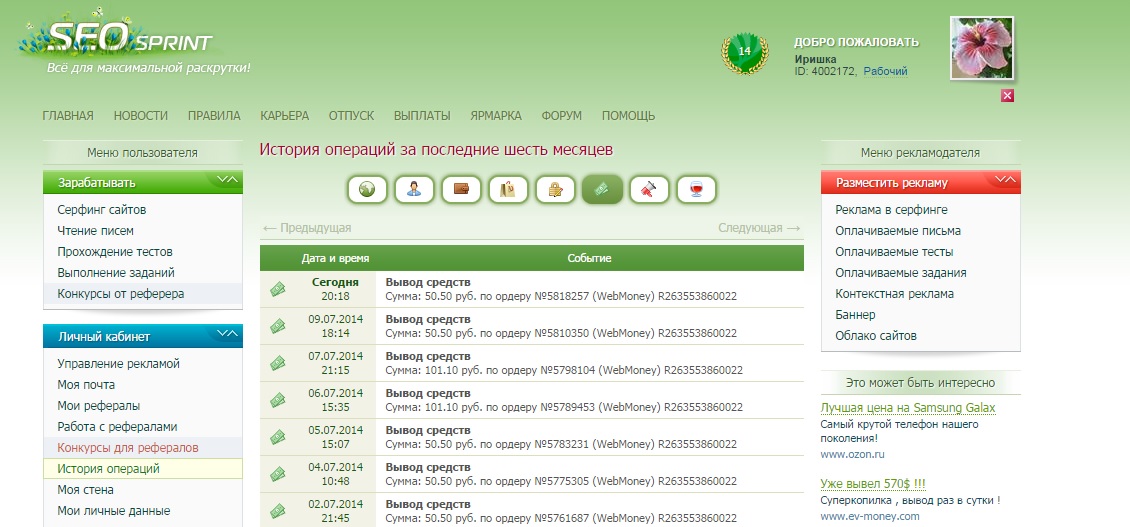Click the wine glass filter icon
This screenshot has width=1130, height=527.
pyautogui.click(x=696, y=190)
